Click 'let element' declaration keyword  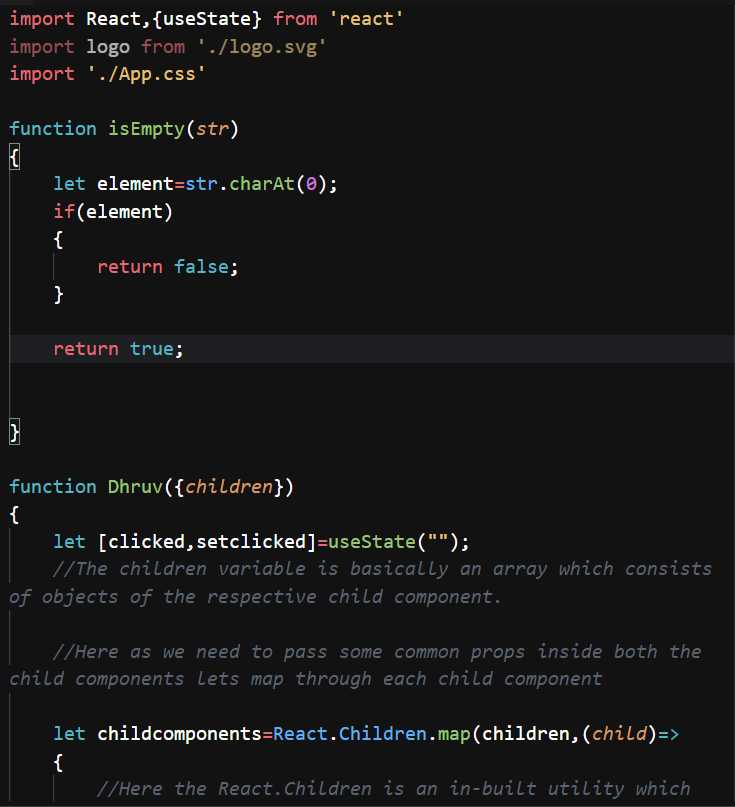pos(69,184)
